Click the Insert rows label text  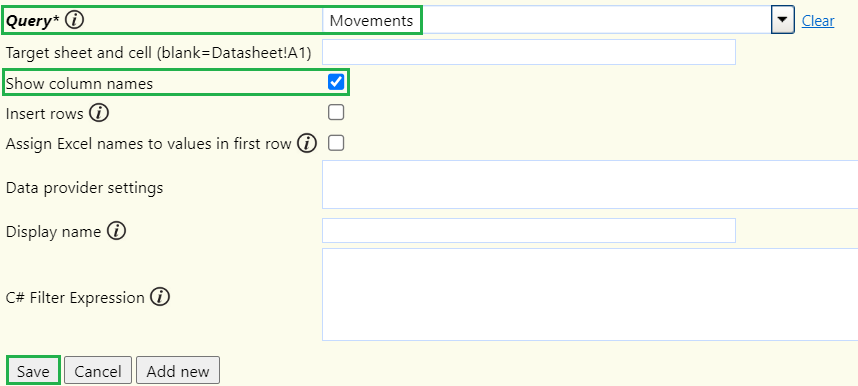(44, 114)
